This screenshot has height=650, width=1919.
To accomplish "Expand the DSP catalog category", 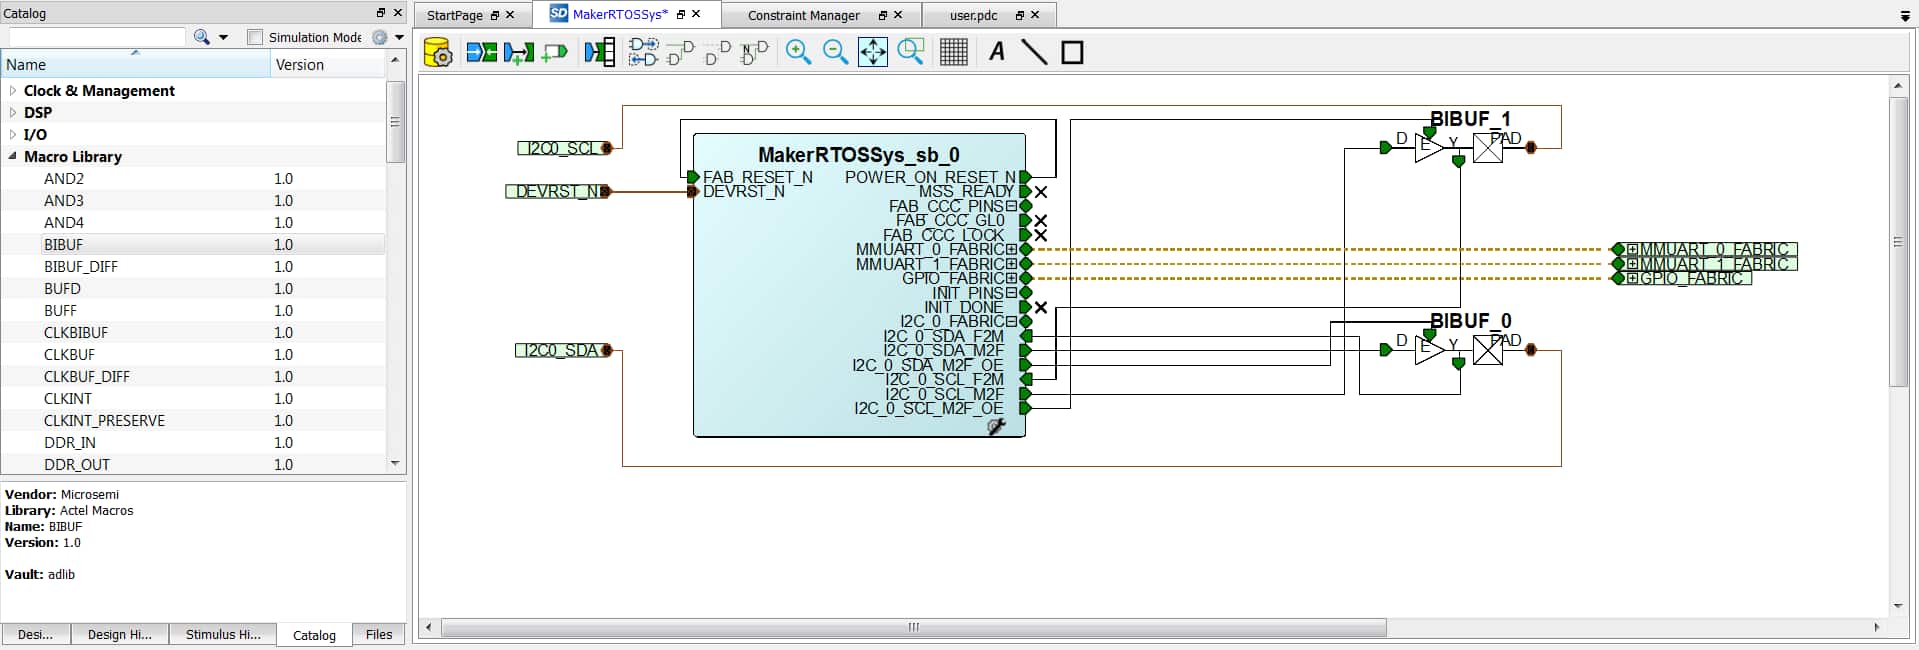I will pyautogui.click(x=13, y=112).
